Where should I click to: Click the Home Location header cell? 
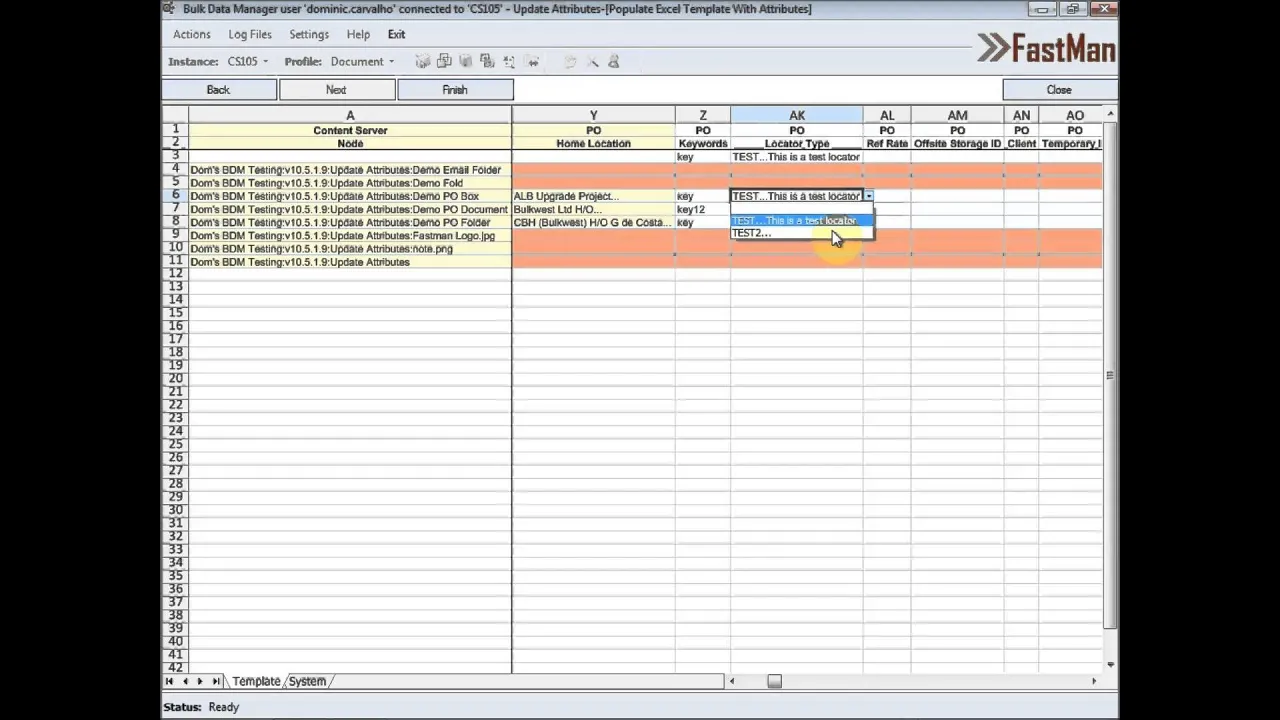coord(593,144)
